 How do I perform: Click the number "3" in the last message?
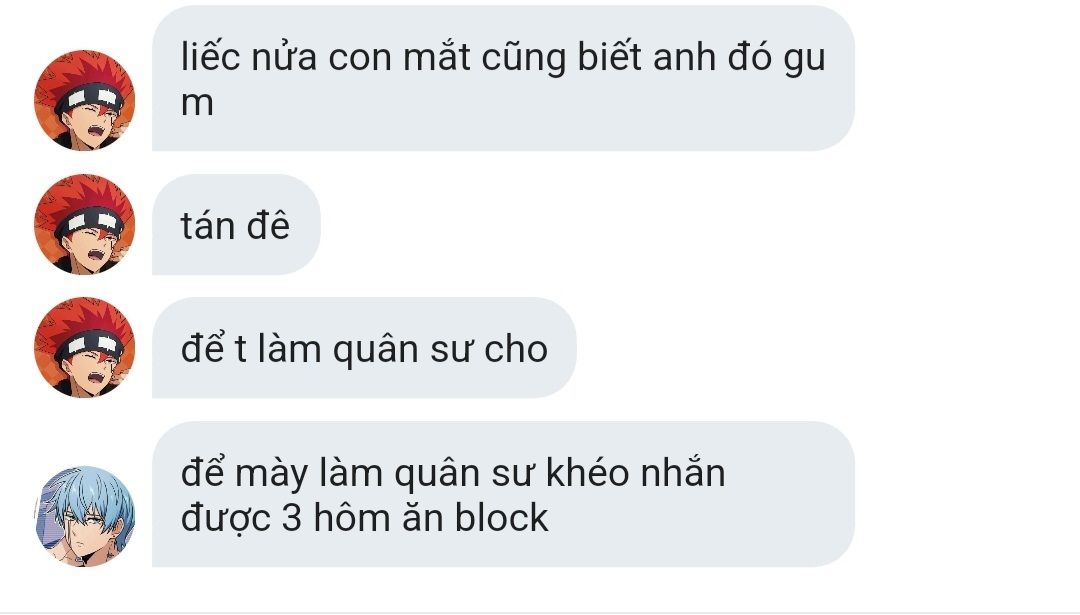(x=291, y=518)
